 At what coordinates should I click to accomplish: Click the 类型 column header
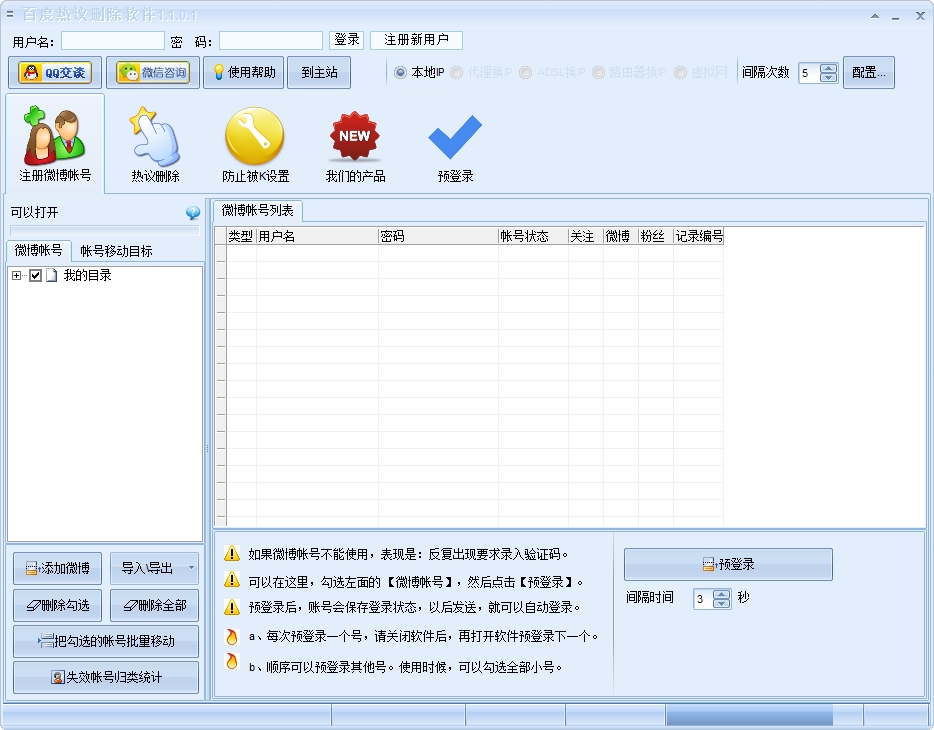(x=241, y=236)
